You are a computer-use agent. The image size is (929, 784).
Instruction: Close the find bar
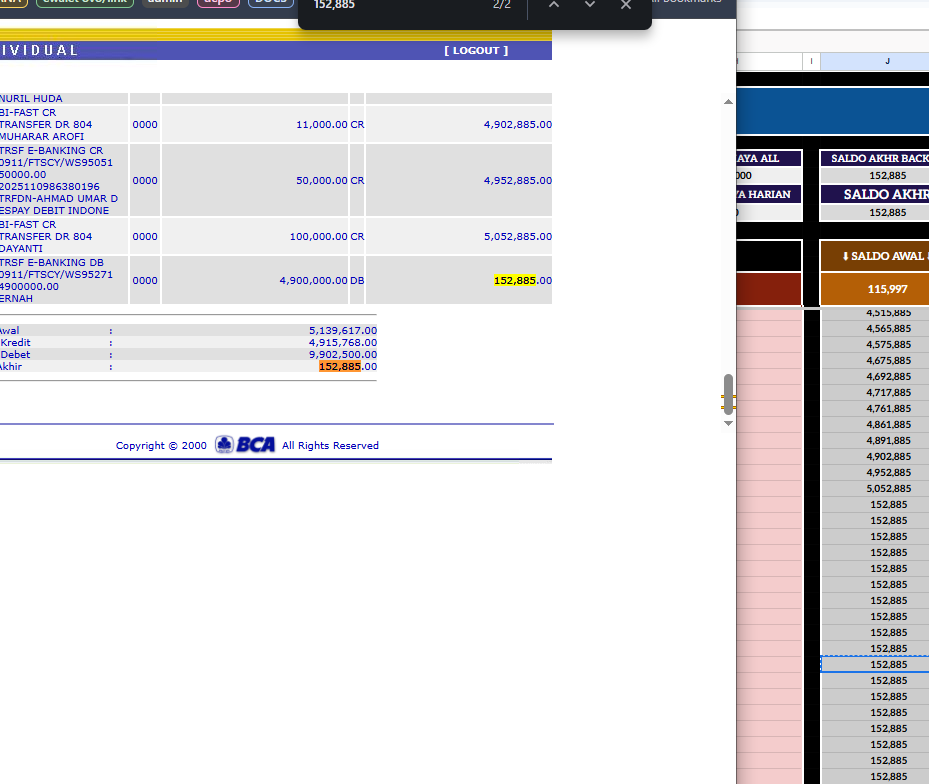click(x=626, y=5)
